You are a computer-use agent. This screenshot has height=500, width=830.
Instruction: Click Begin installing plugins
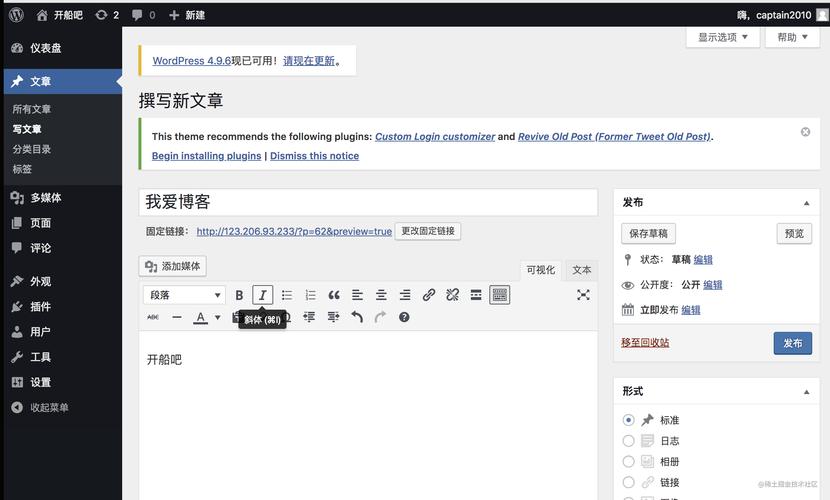[206, 156]
